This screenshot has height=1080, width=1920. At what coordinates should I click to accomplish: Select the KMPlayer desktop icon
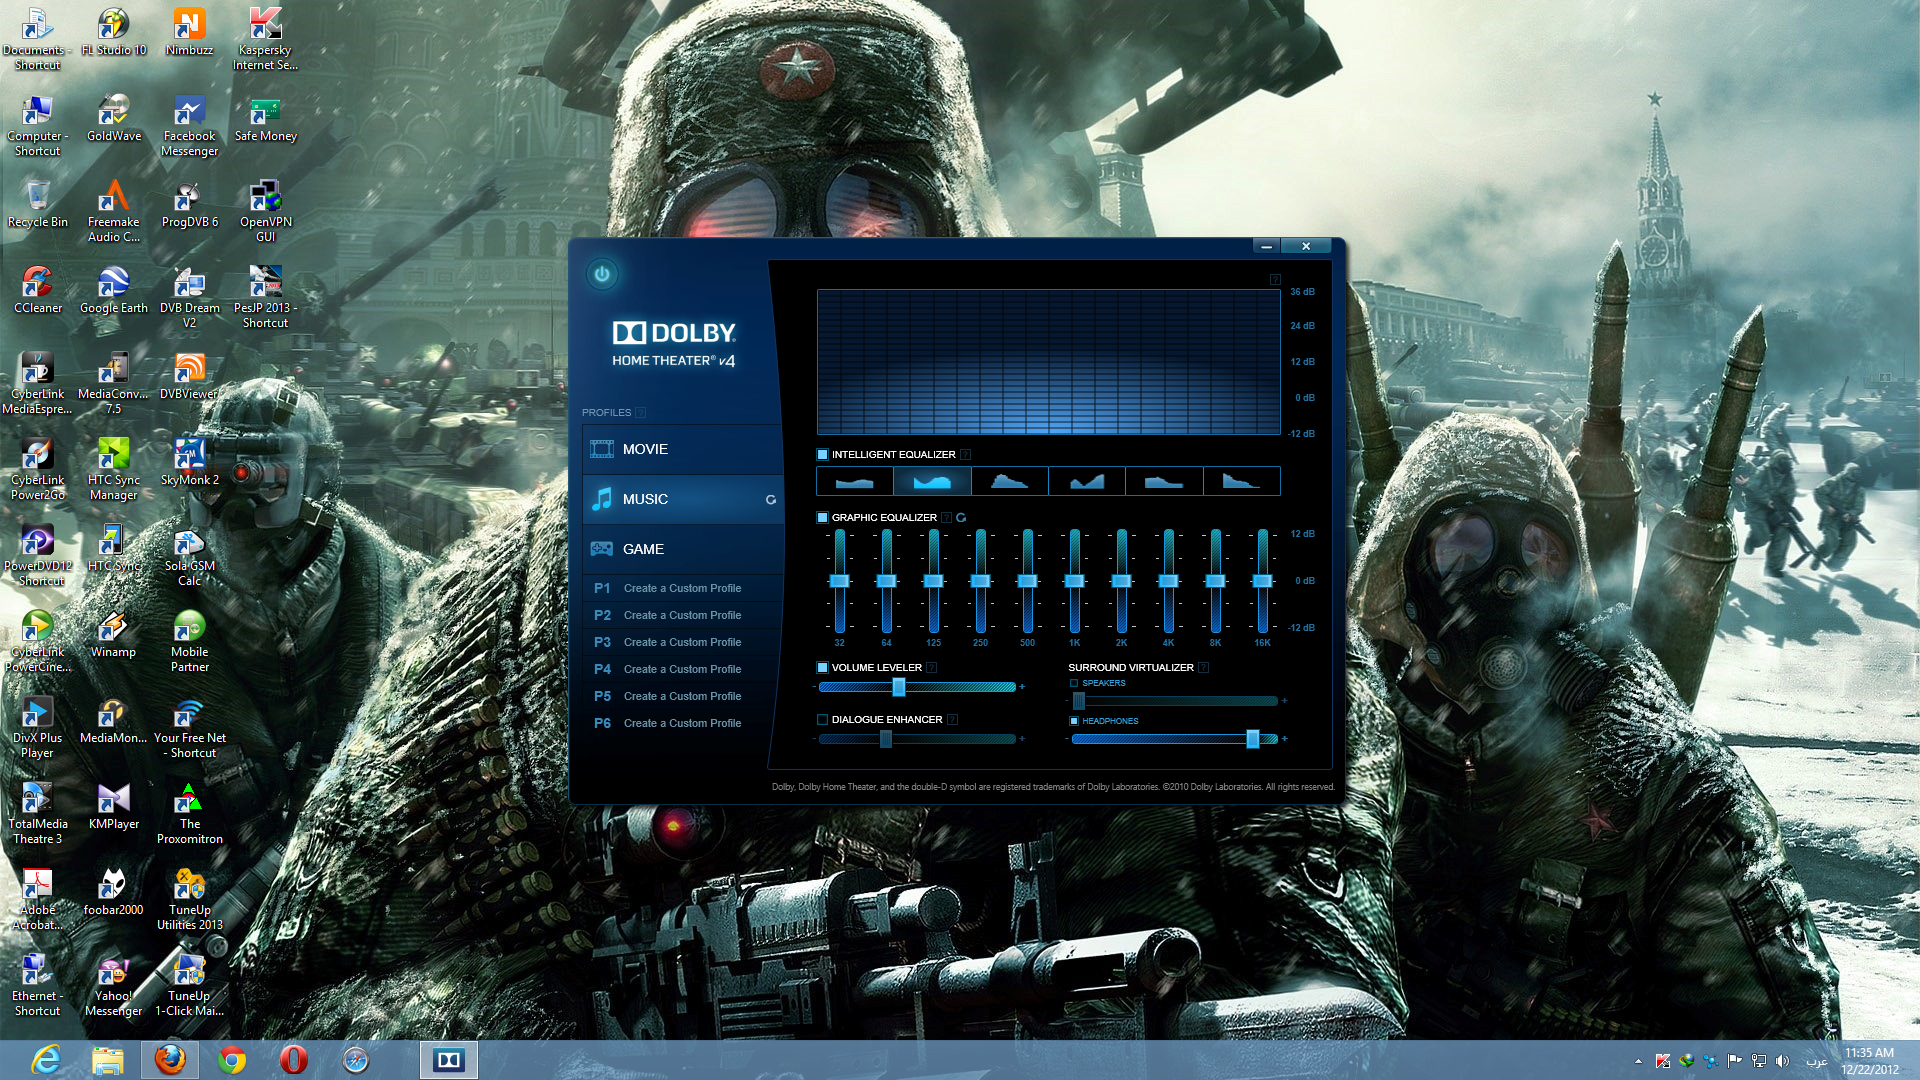click(x=114, y=806)
